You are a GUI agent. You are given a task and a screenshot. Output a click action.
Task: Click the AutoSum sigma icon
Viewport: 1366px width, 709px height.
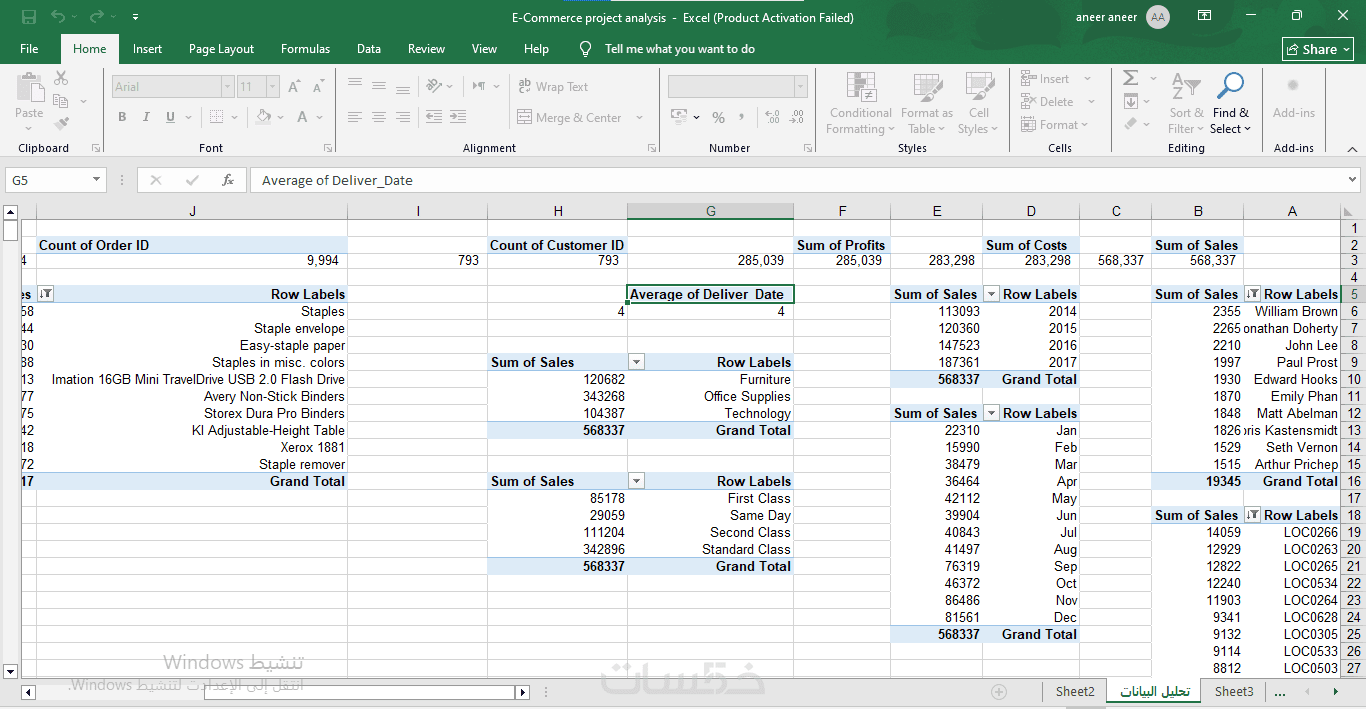(1130, 78)
